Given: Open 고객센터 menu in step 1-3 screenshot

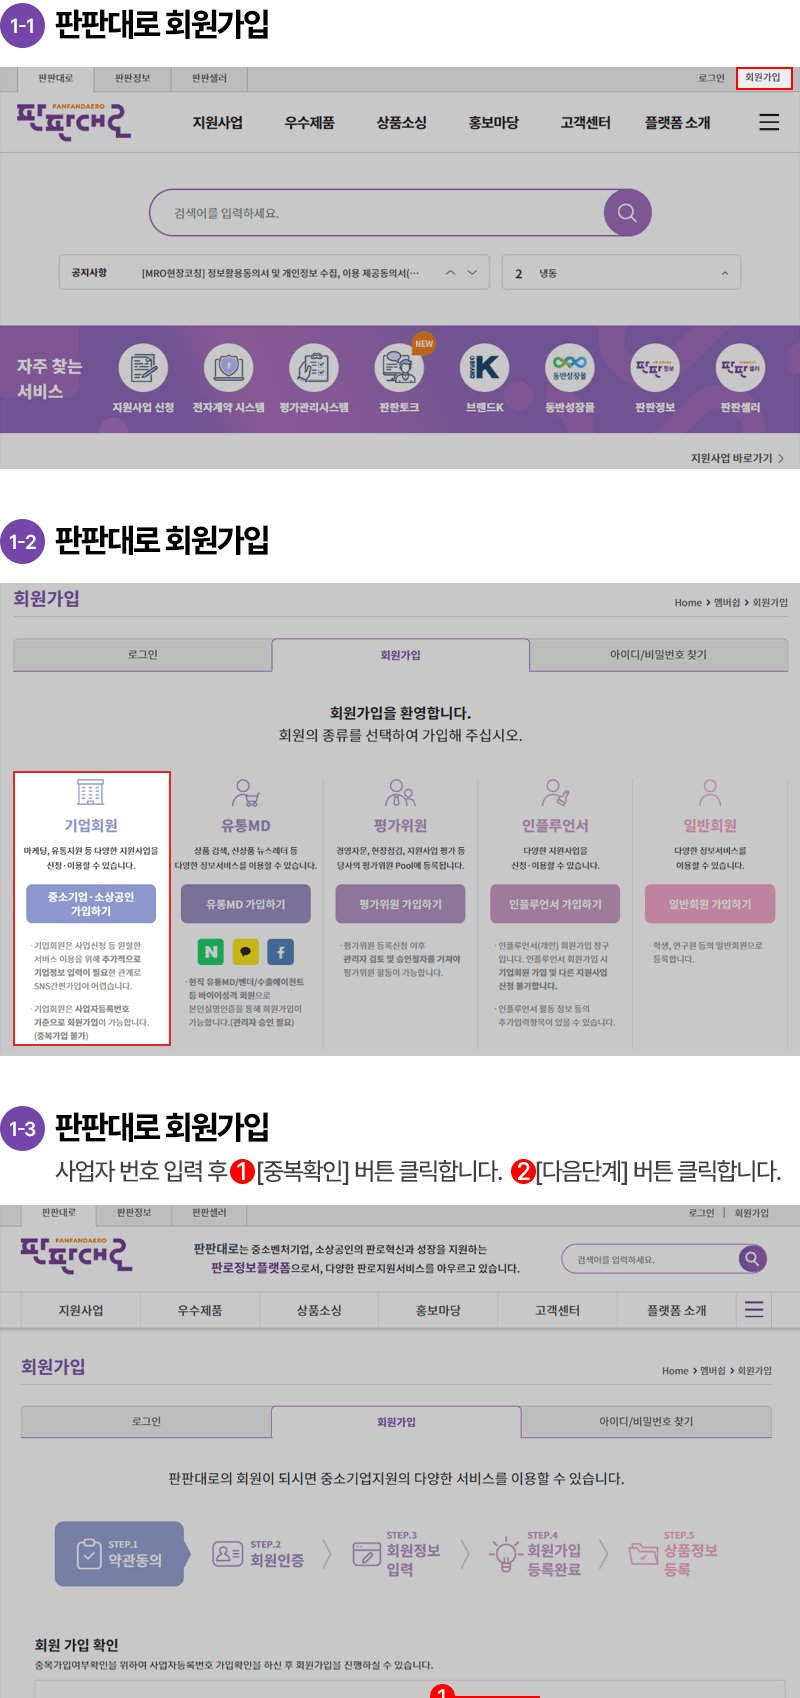Looking at the screenshot, I should (557, 1310).
